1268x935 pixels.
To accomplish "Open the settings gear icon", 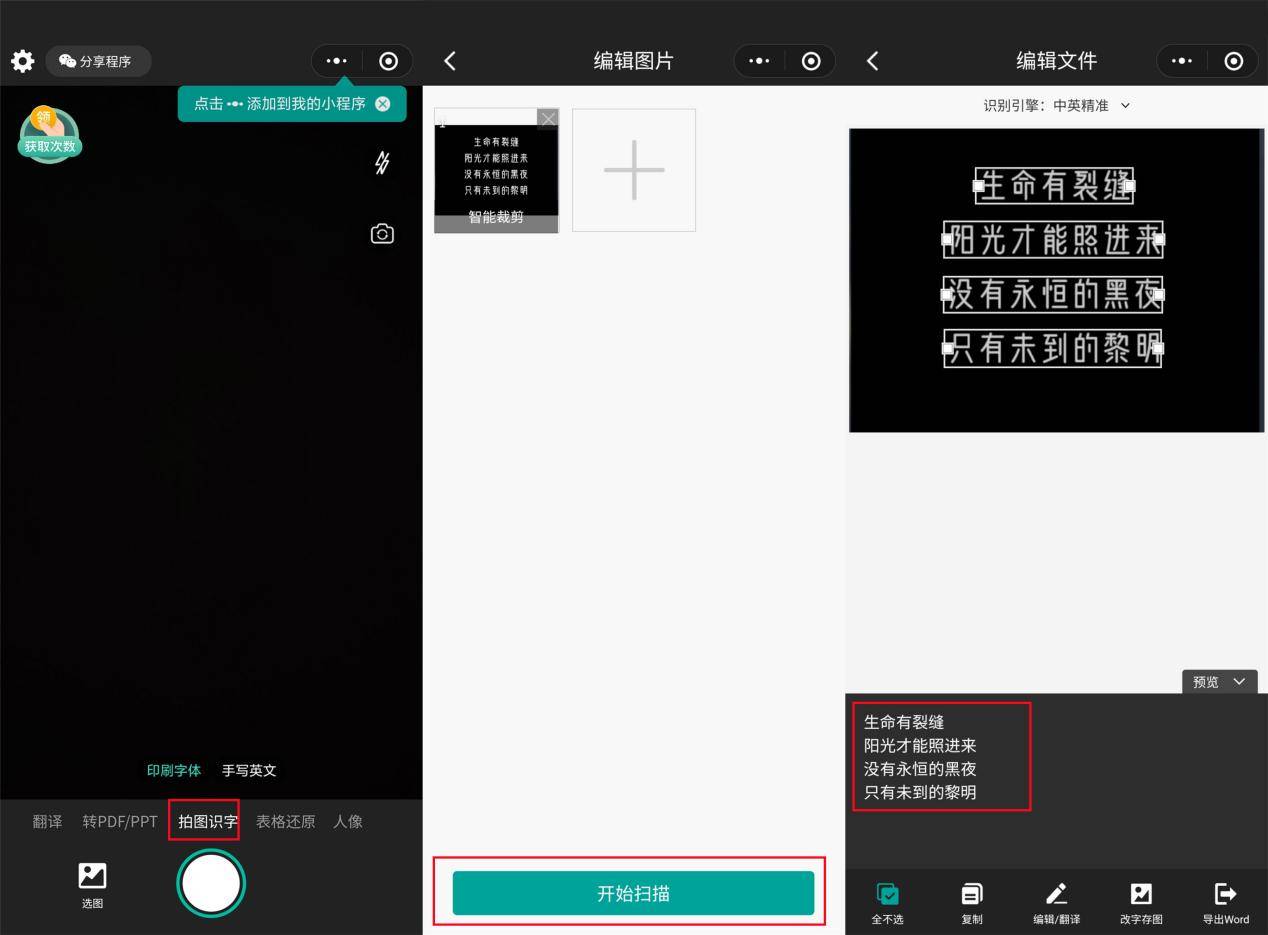I will (x=22, y=61).
